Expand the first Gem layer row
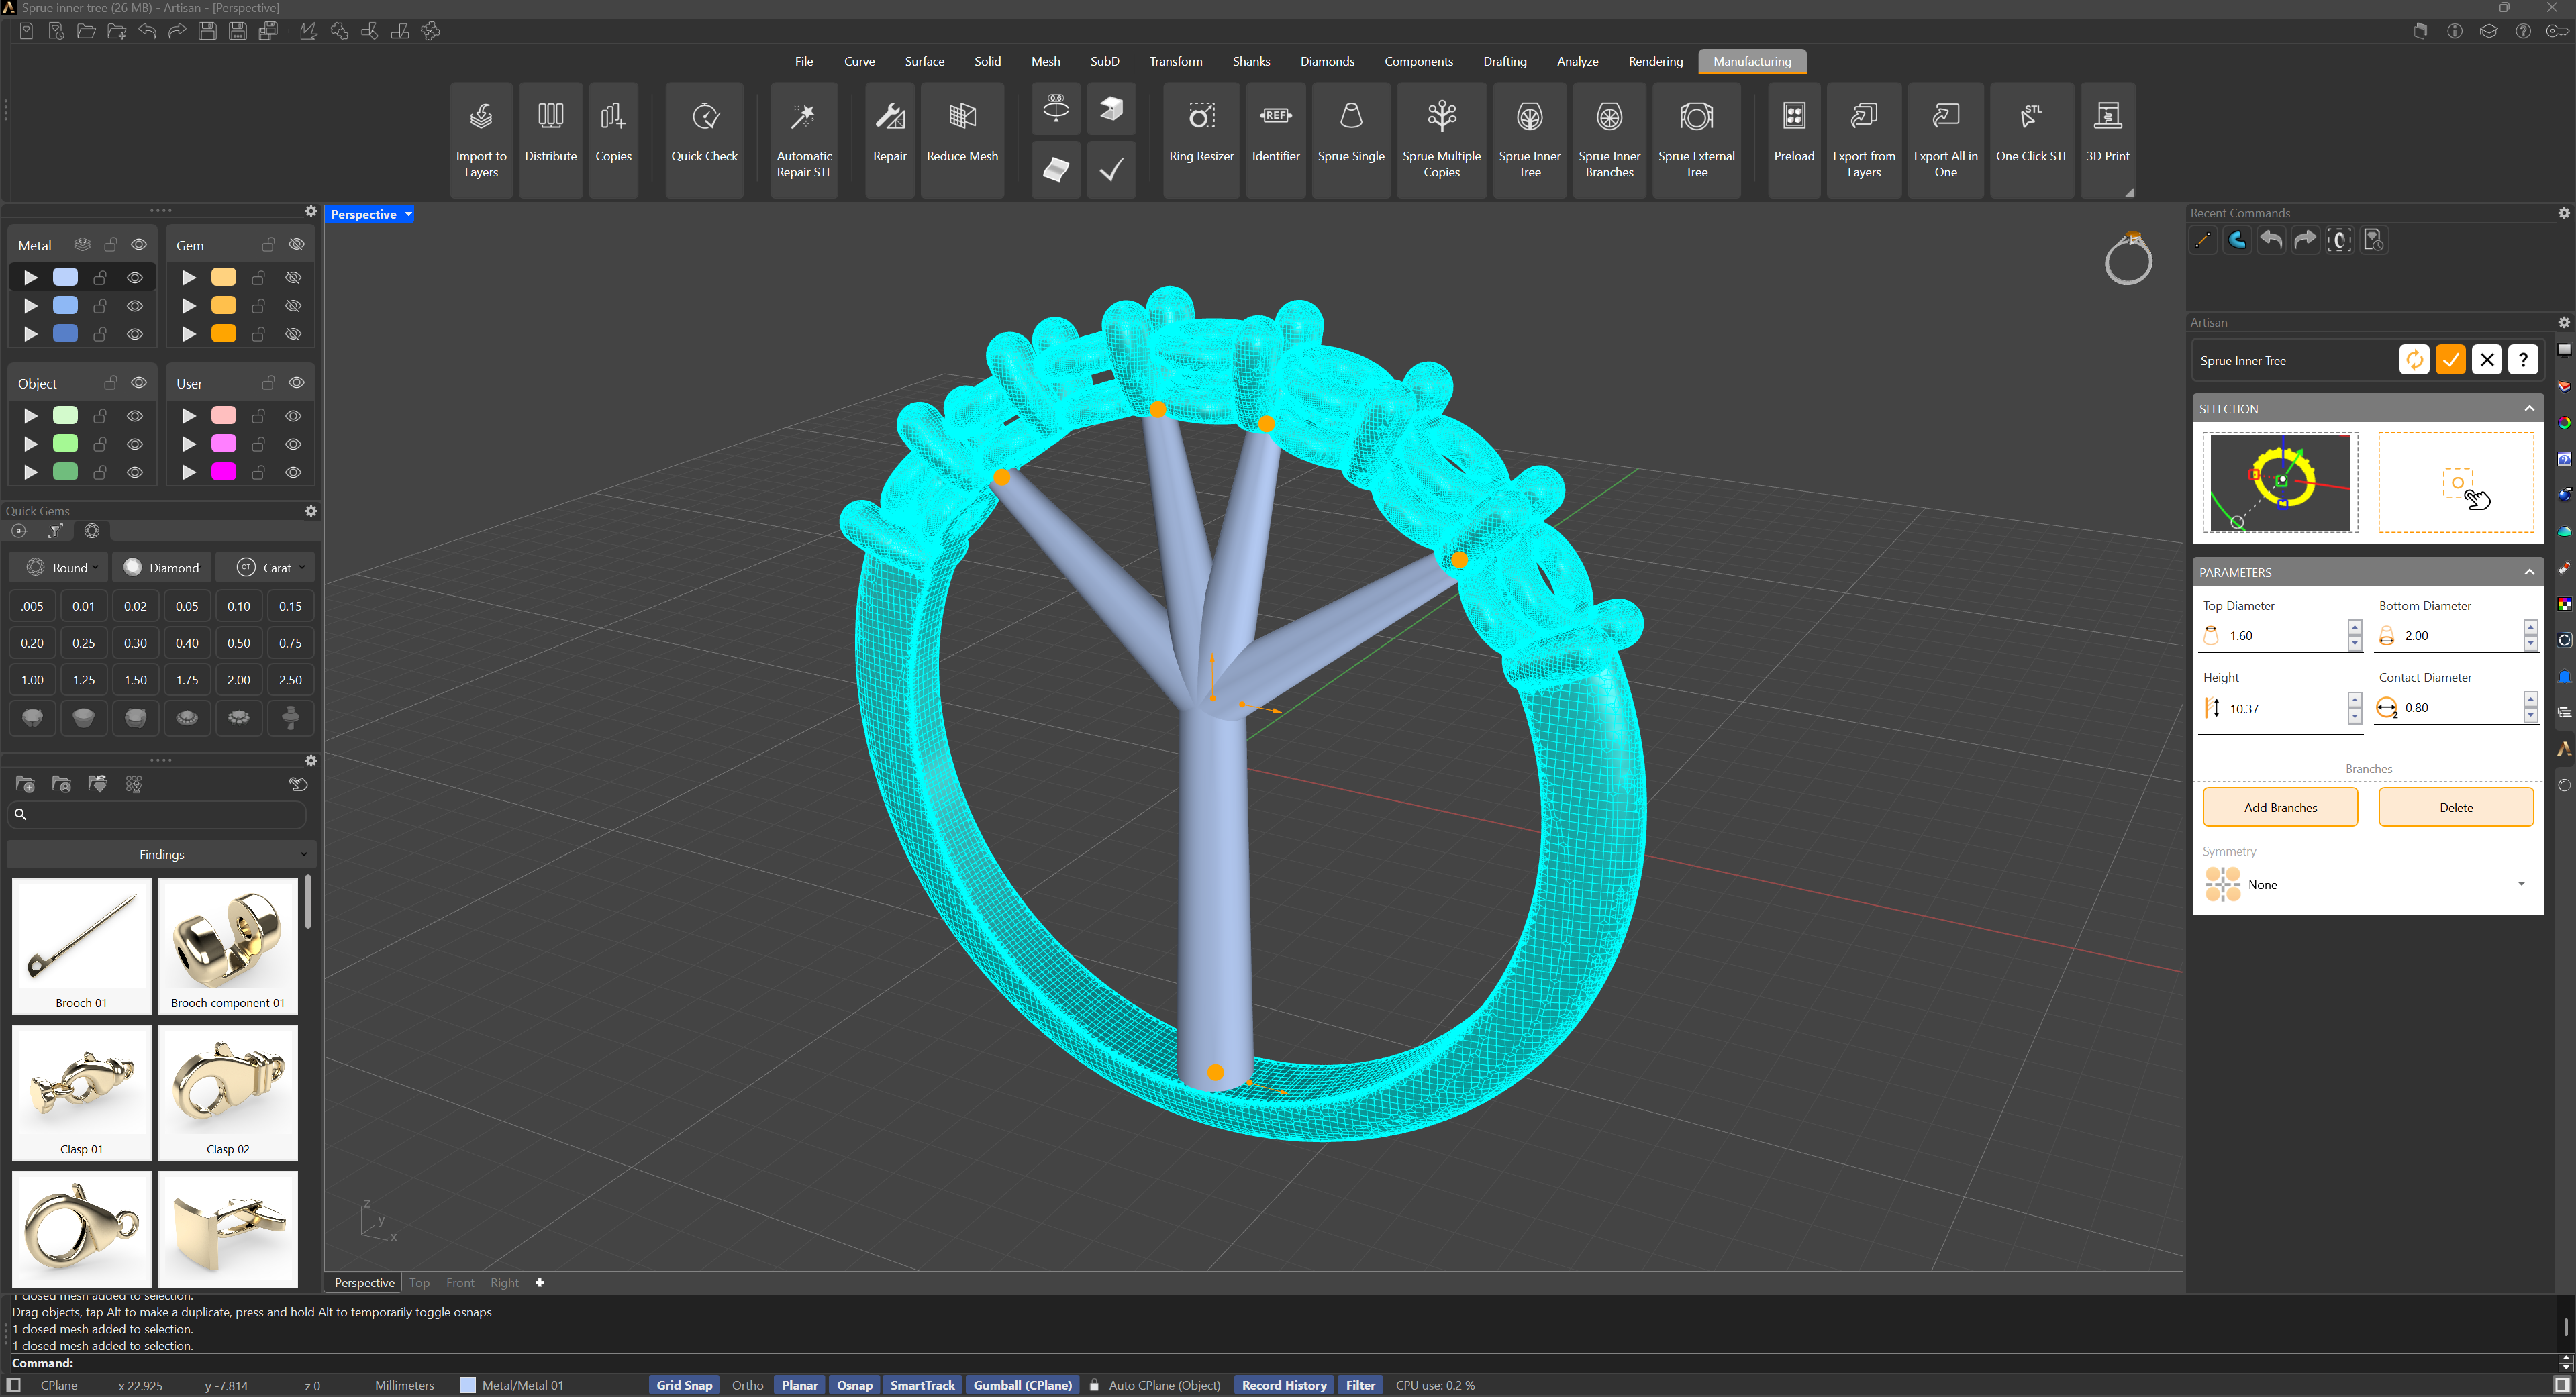 tap(189, 277)
